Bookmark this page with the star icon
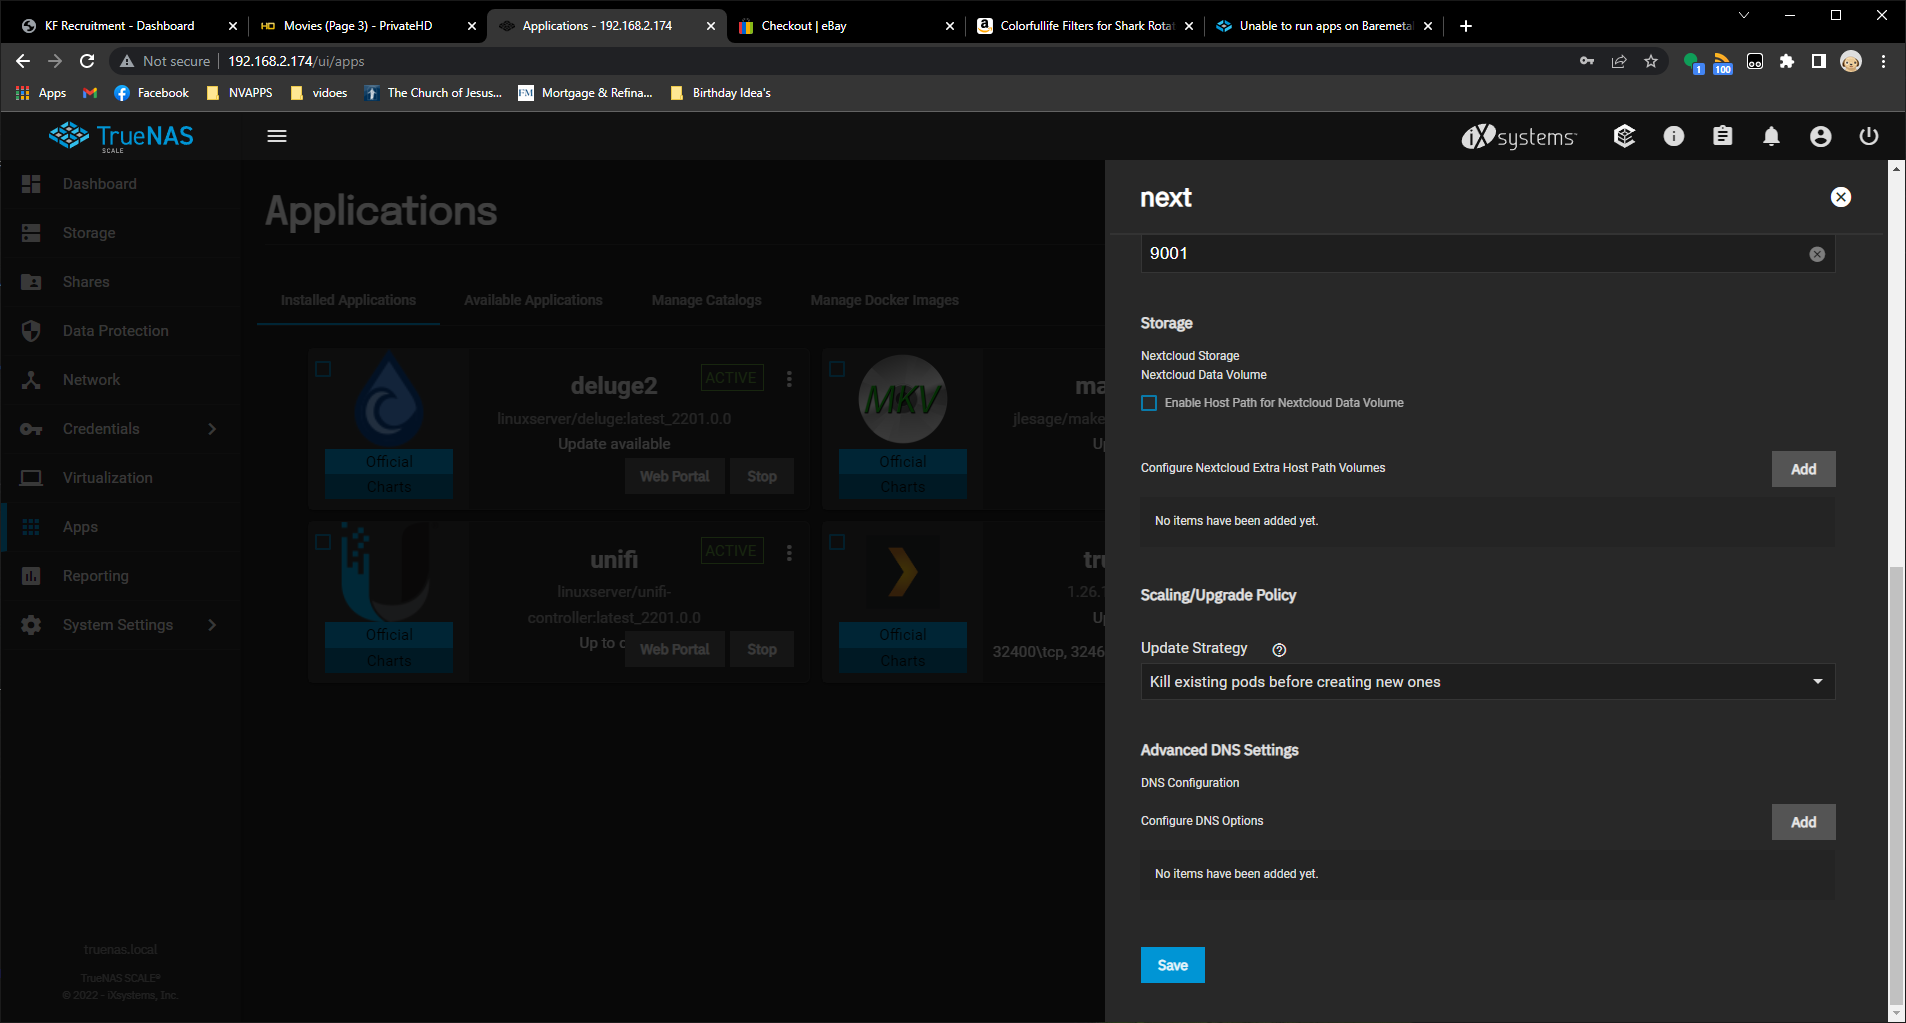1906x1023 pixels. [1651, 61]
